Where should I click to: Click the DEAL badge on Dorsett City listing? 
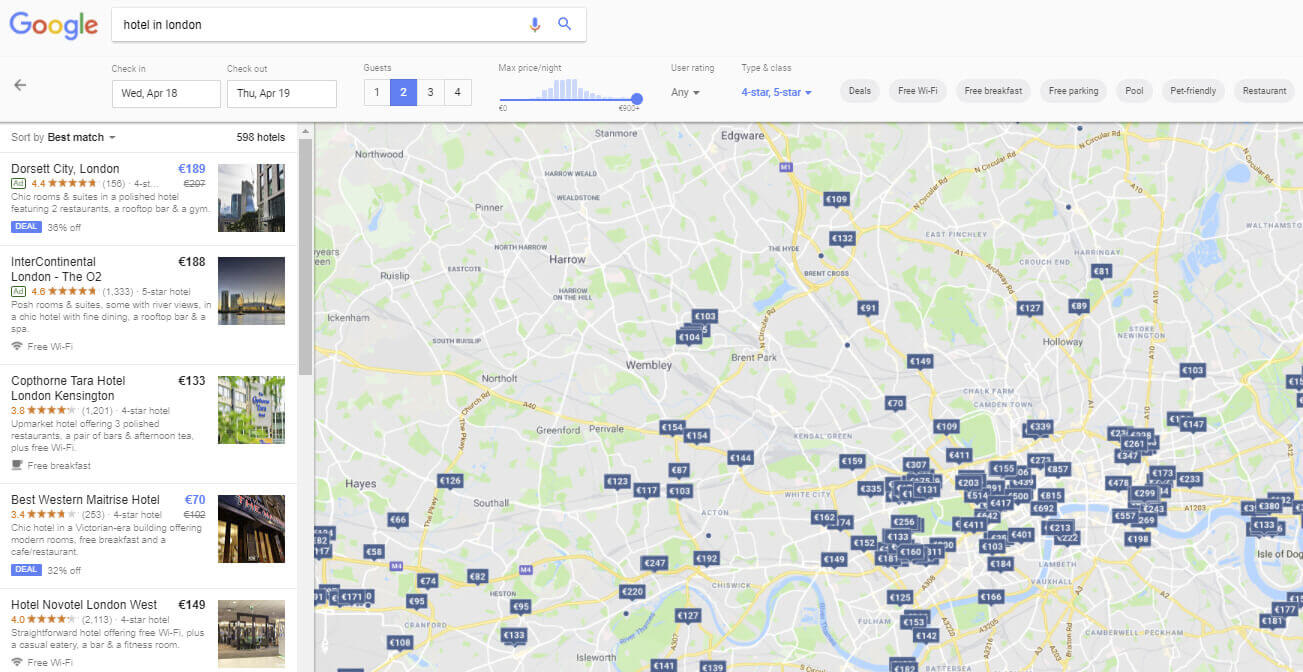click(x=25, y=226)
